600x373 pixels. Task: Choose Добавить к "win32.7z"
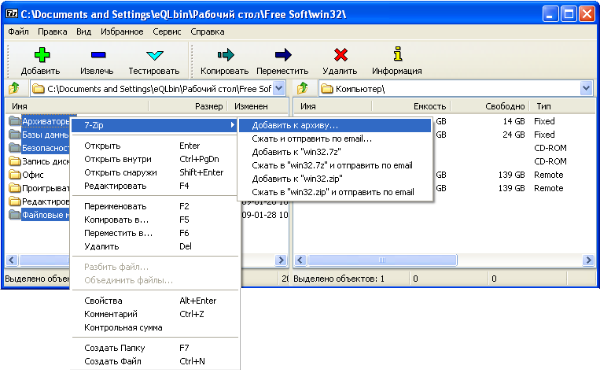tap(335, 152)
